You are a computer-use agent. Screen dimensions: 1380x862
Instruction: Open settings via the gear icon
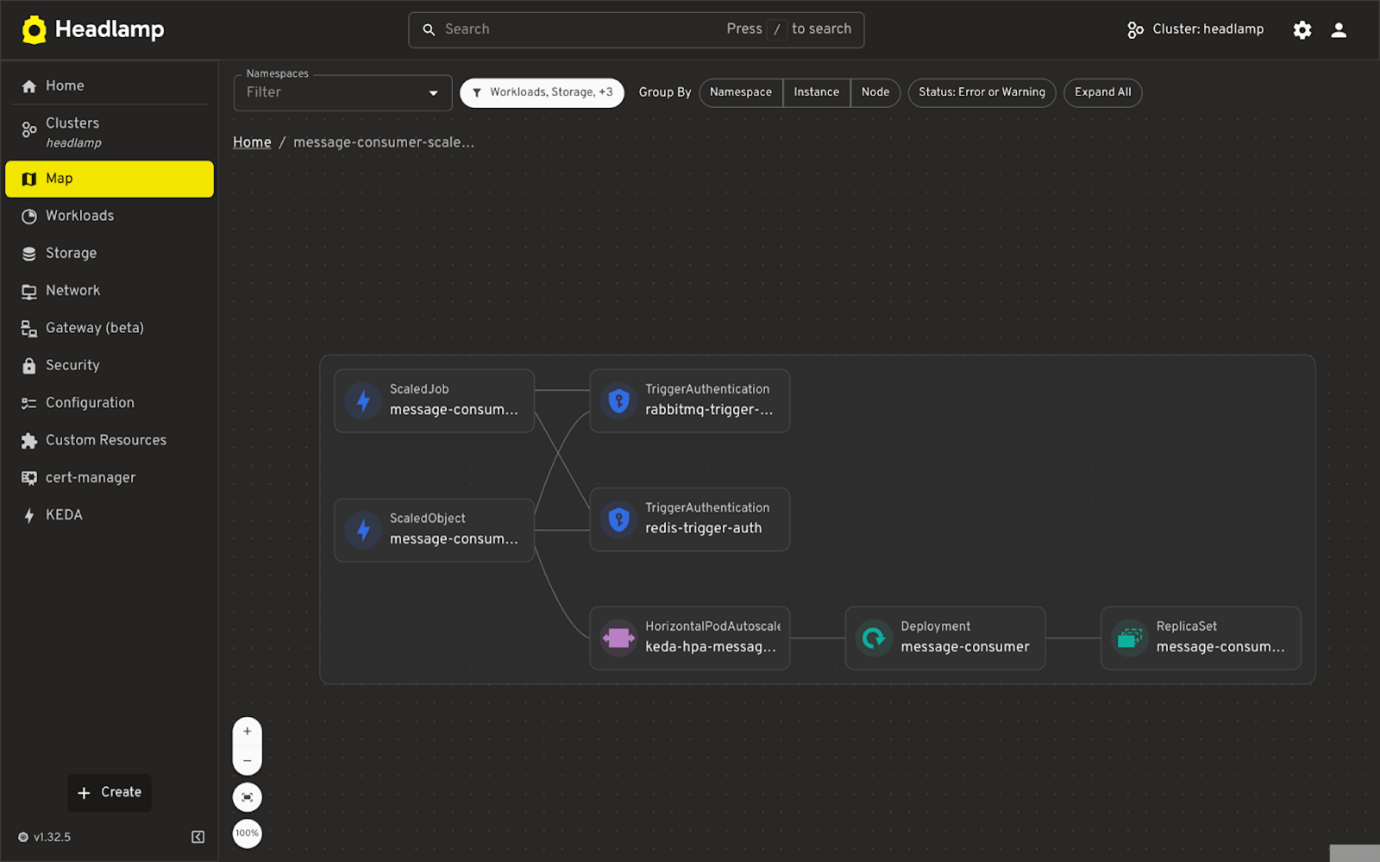pyautogui.click(x=1302, y=30)
